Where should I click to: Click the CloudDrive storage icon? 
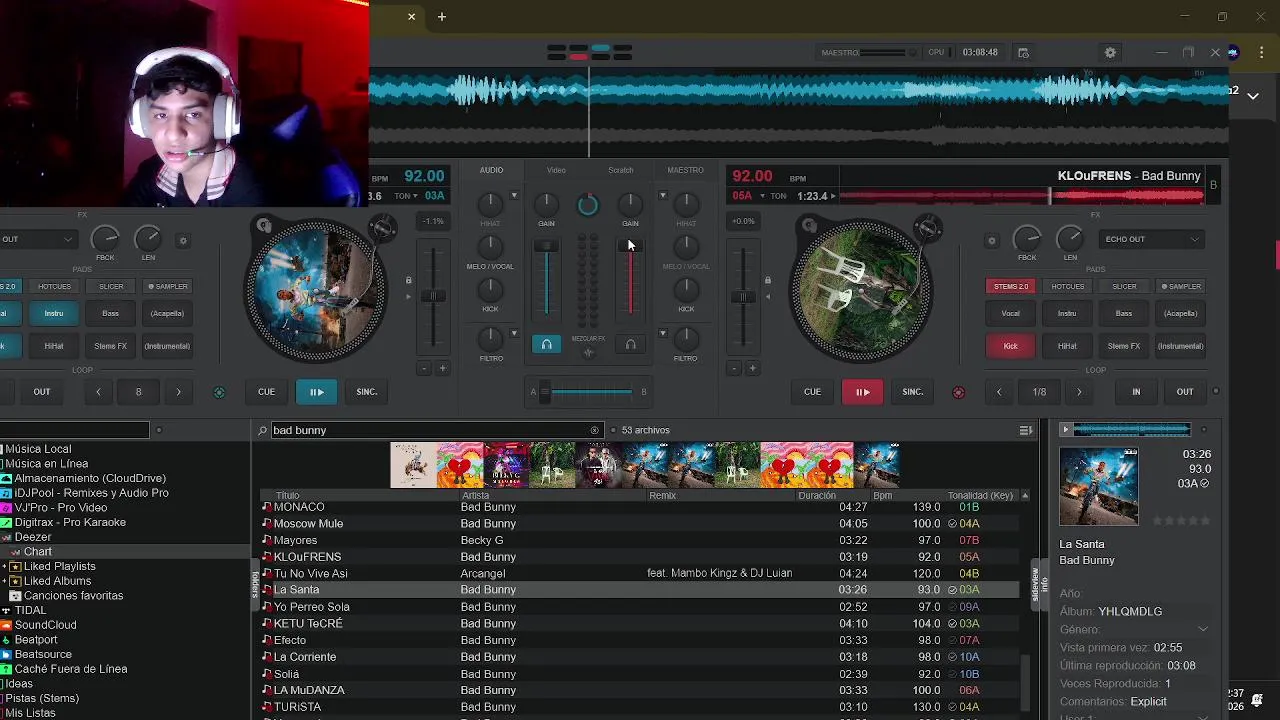(x=6, y=478)
